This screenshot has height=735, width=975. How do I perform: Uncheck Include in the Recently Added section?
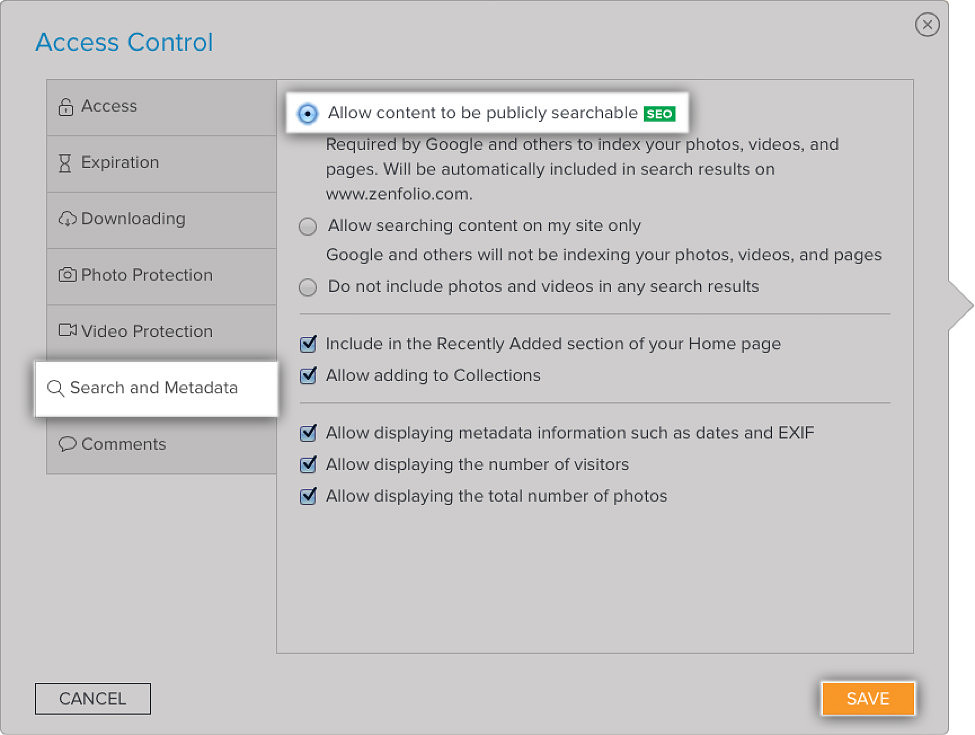pos(308,345)
